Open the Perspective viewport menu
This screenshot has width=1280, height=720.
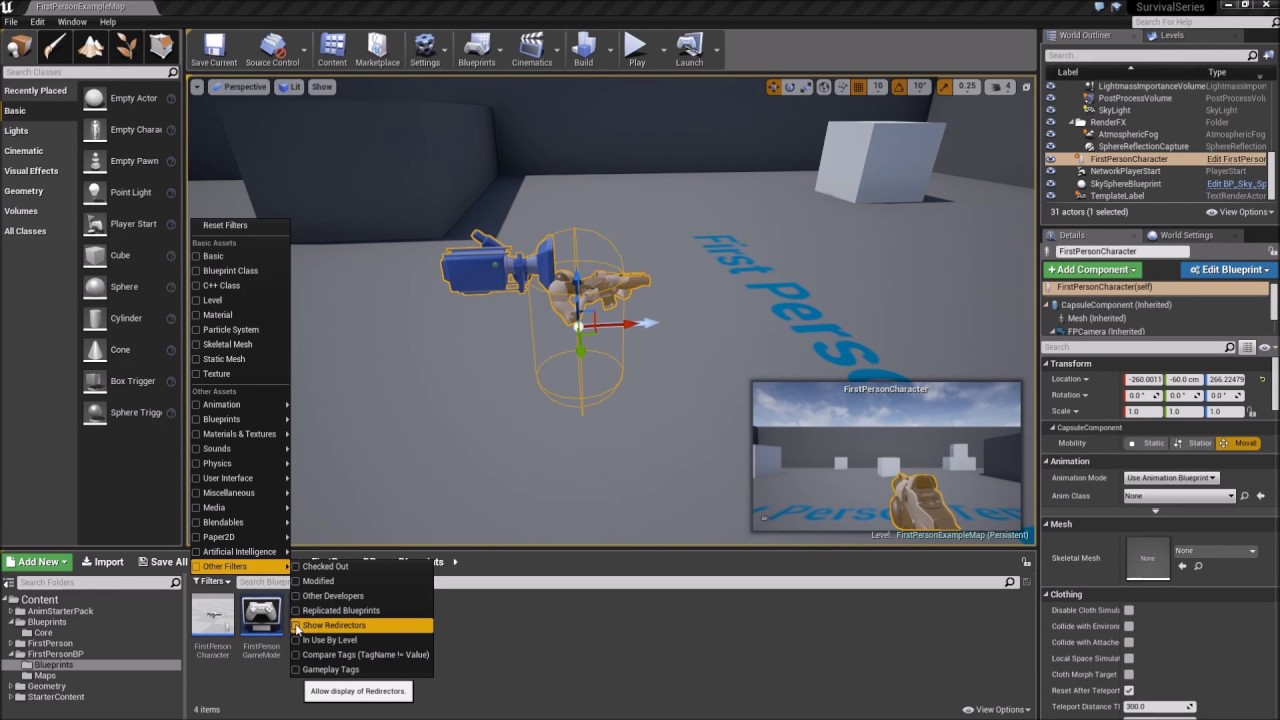pyautogui.click(x=239, y=87)
